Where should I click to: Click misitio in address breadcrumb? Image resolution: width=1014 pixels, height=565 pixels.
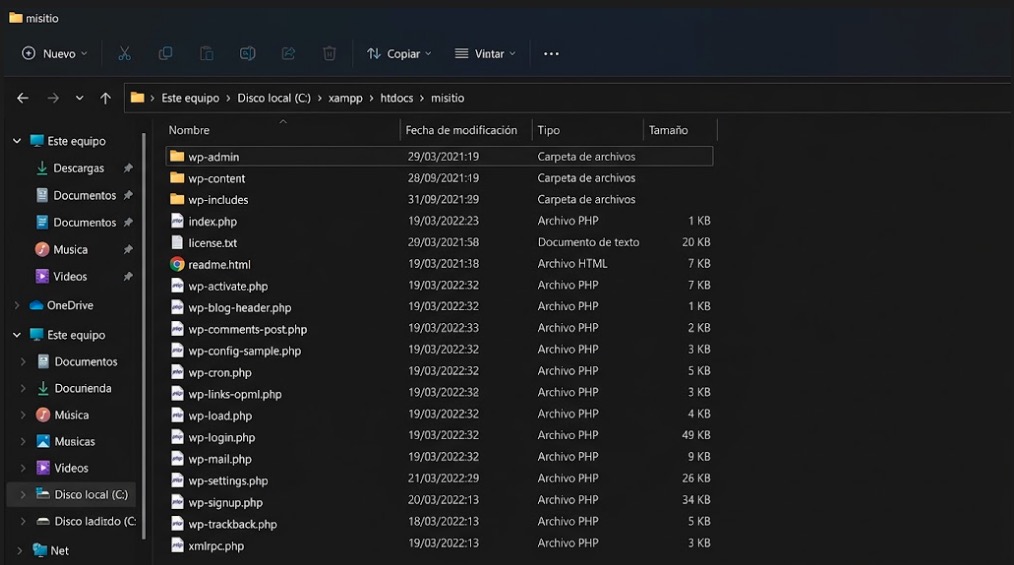pyautogui.click(x=448, y=98)
